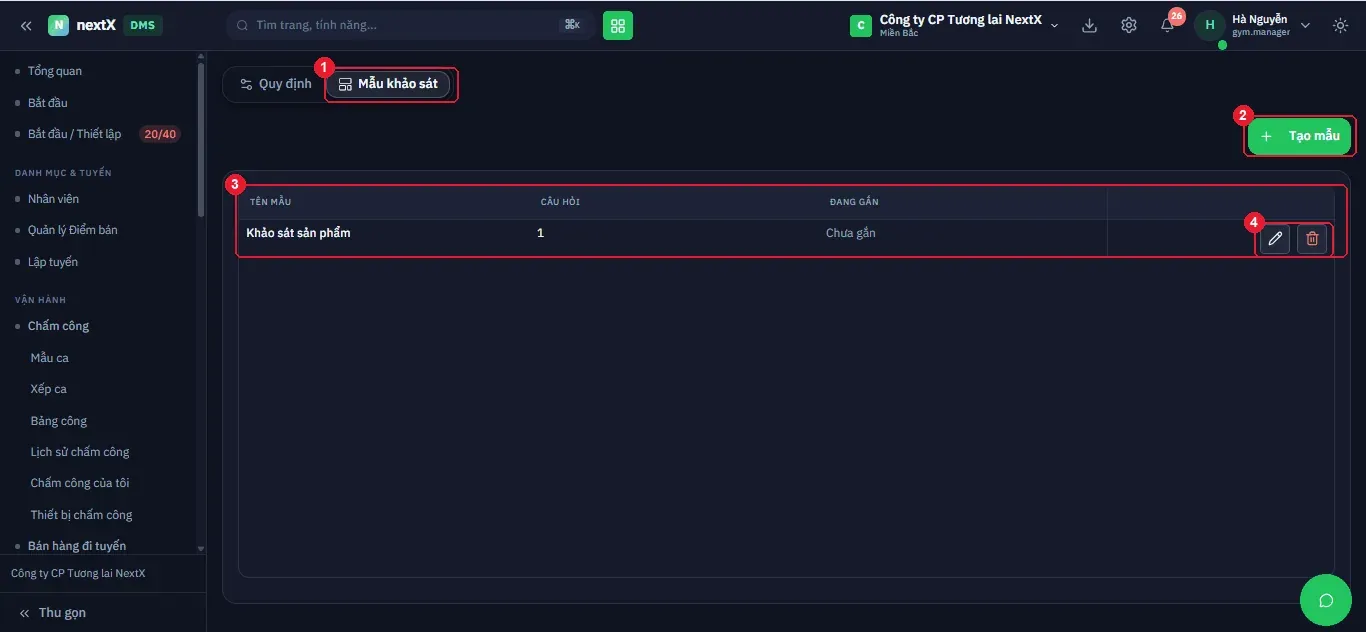Click the Khảo sát sản phẩm template name

pos(298,233)
